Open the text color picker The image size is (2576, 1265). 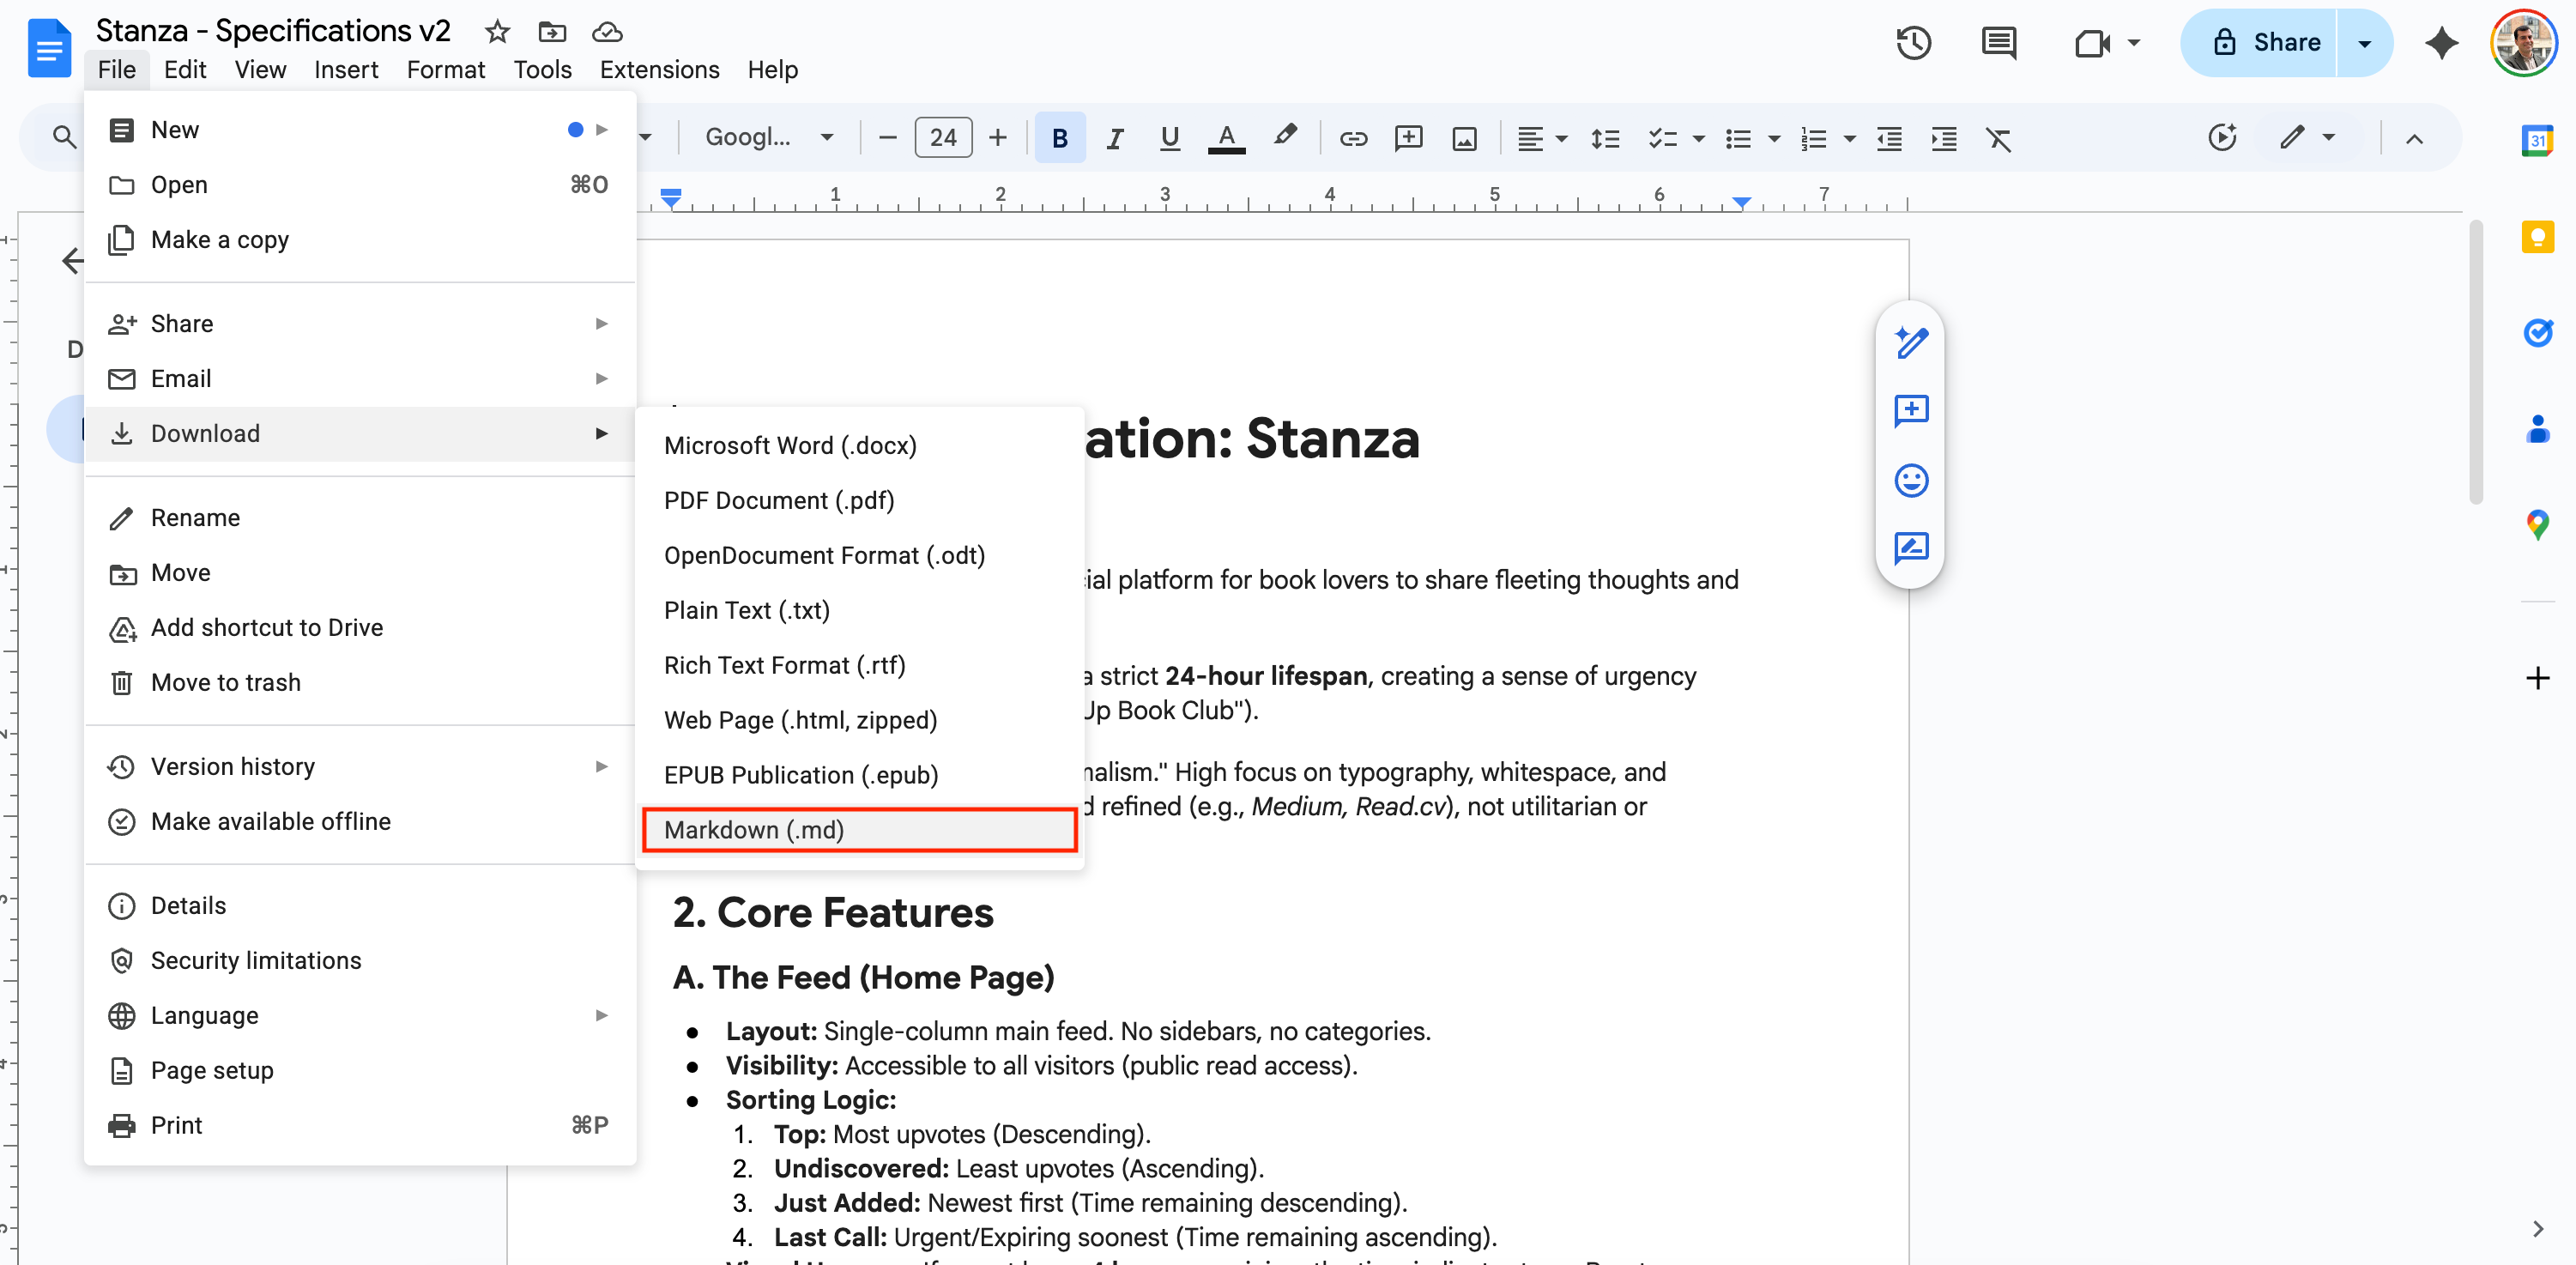(x=1226, y=138)
